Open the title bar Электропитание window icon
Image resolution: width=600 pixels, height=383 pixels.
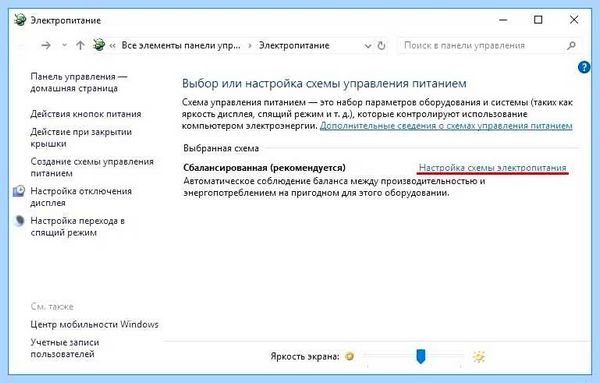click(x=20, y=20)
